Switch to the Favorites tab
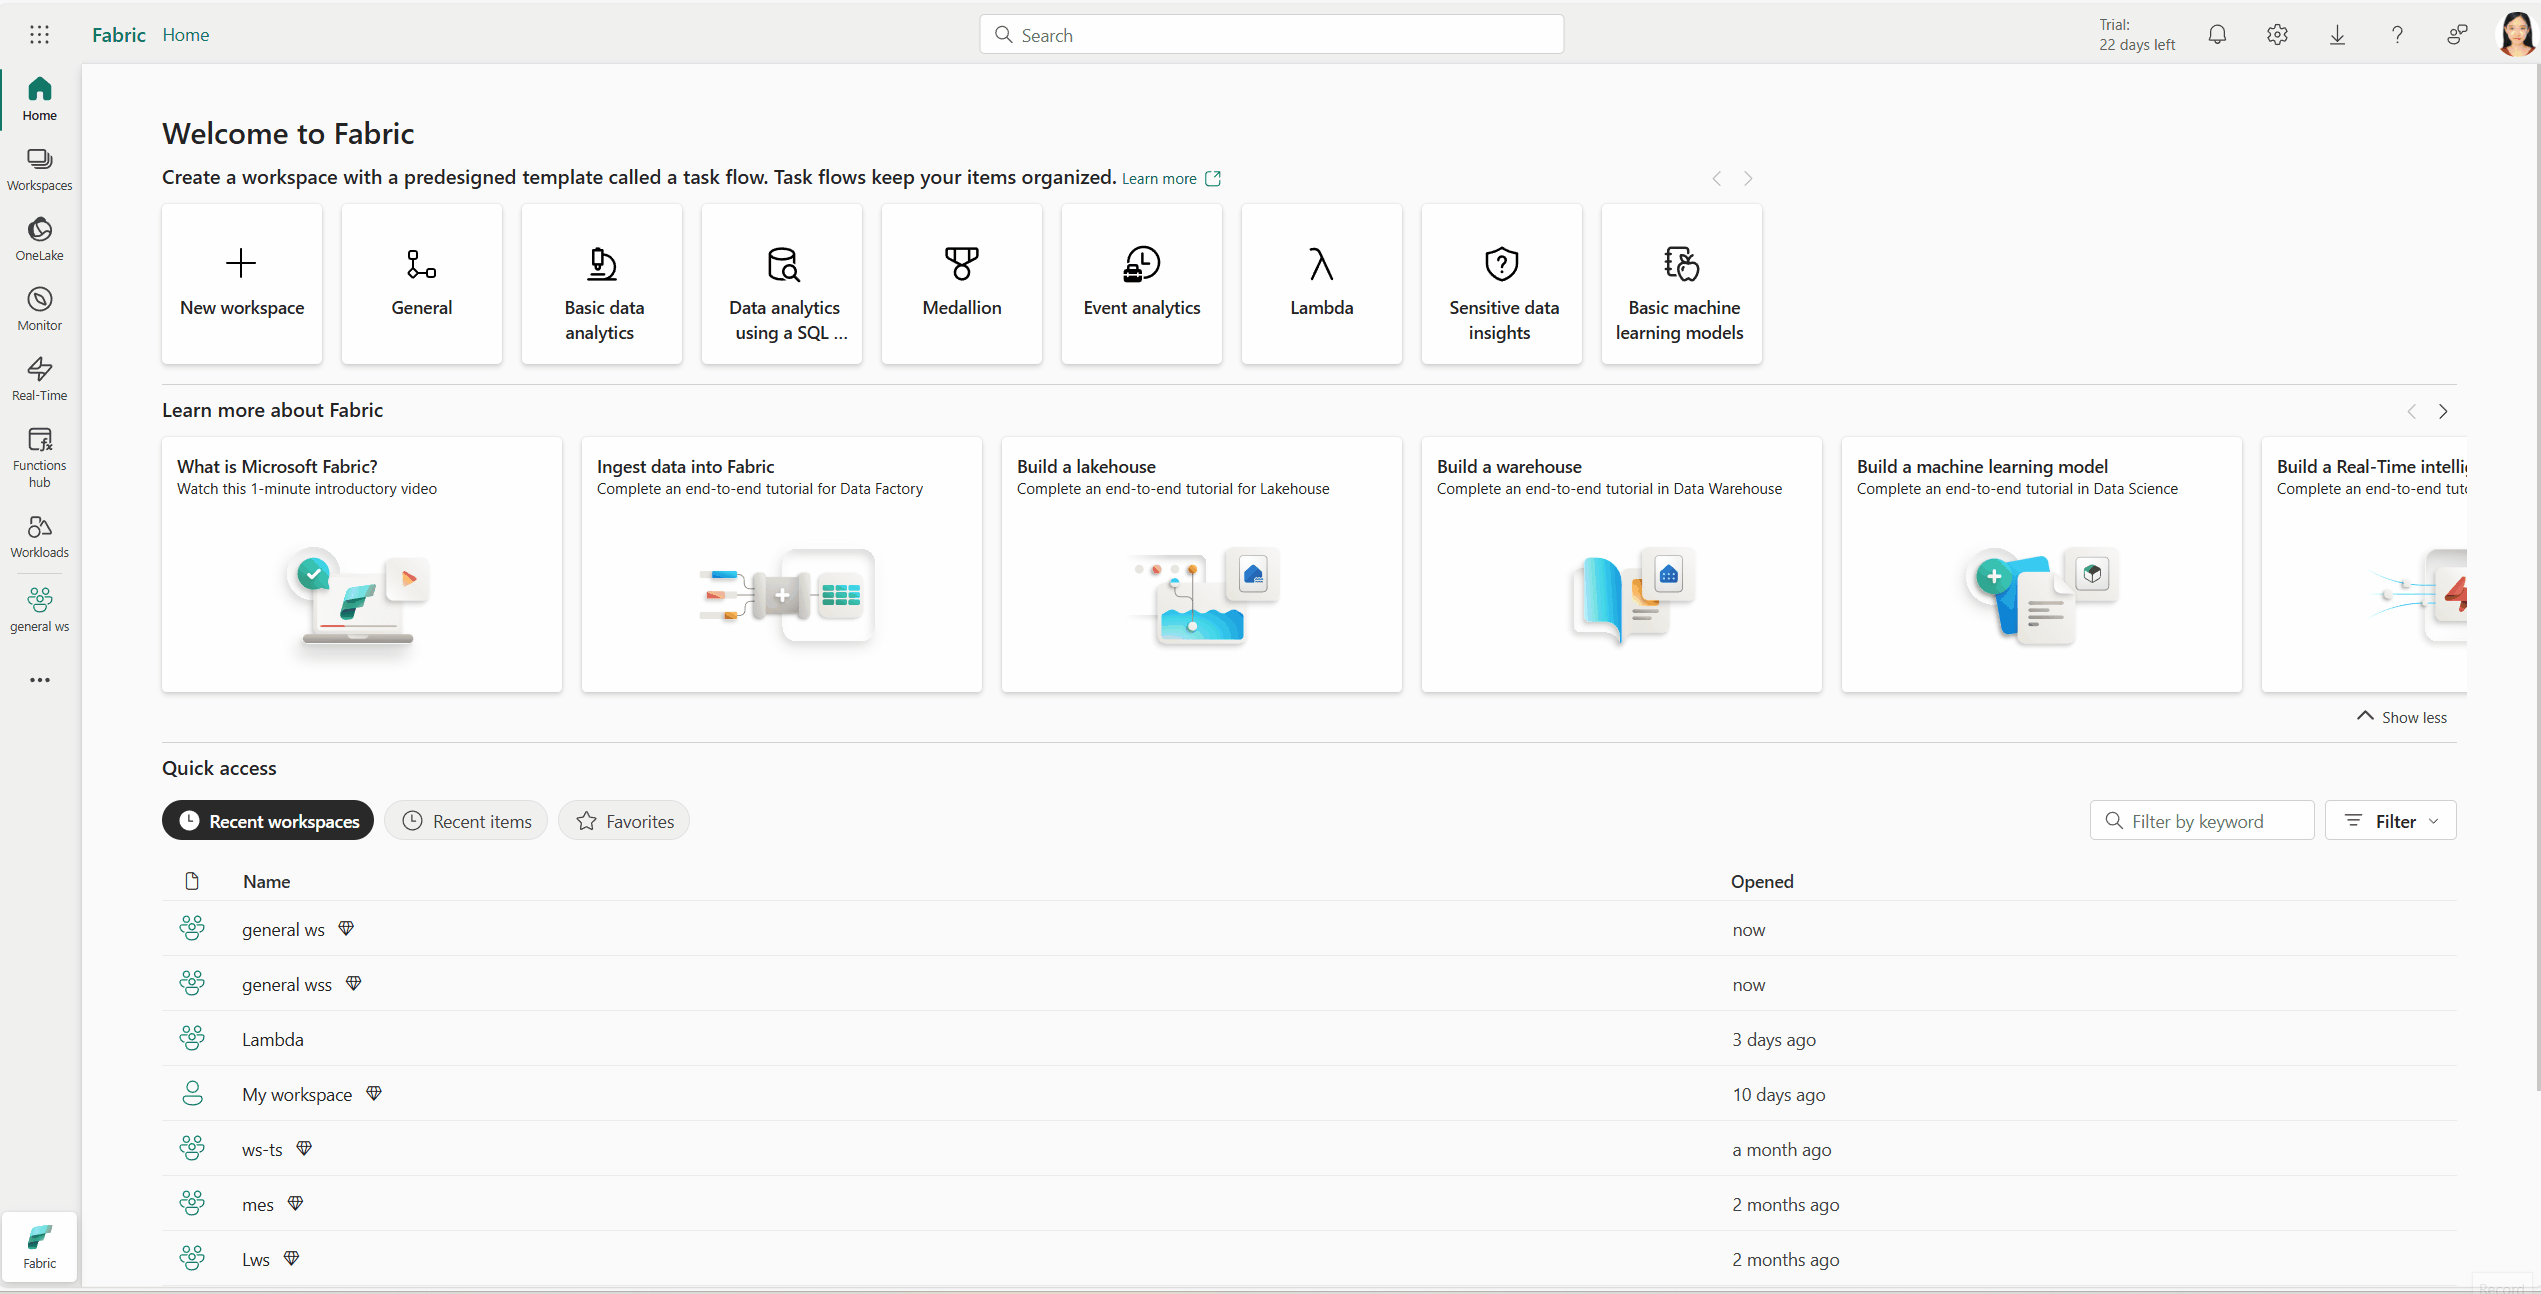 pos(624,821)
